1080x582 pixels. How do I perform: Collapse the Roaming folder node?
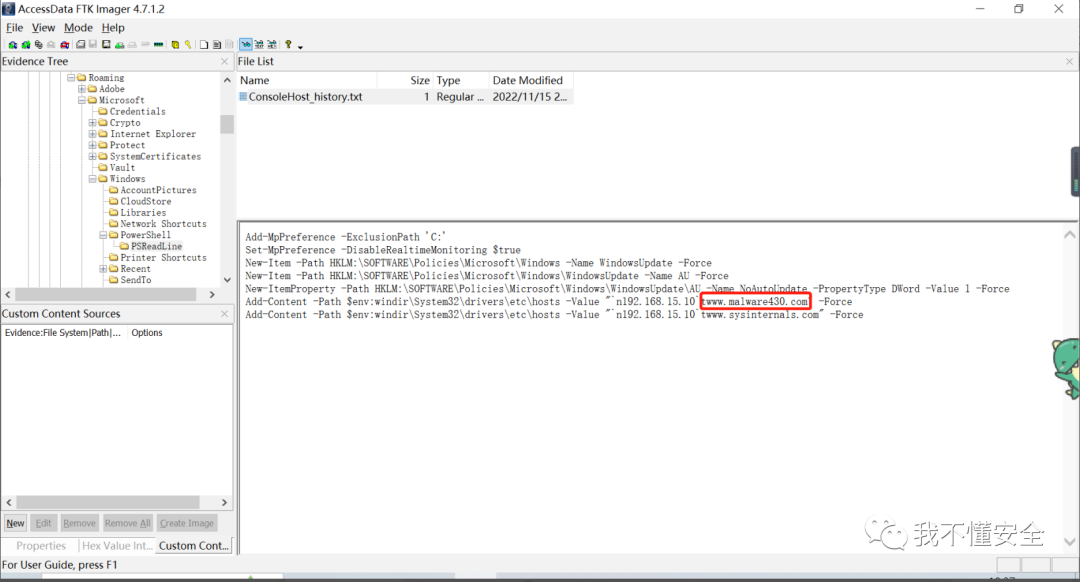pos(71,78)
